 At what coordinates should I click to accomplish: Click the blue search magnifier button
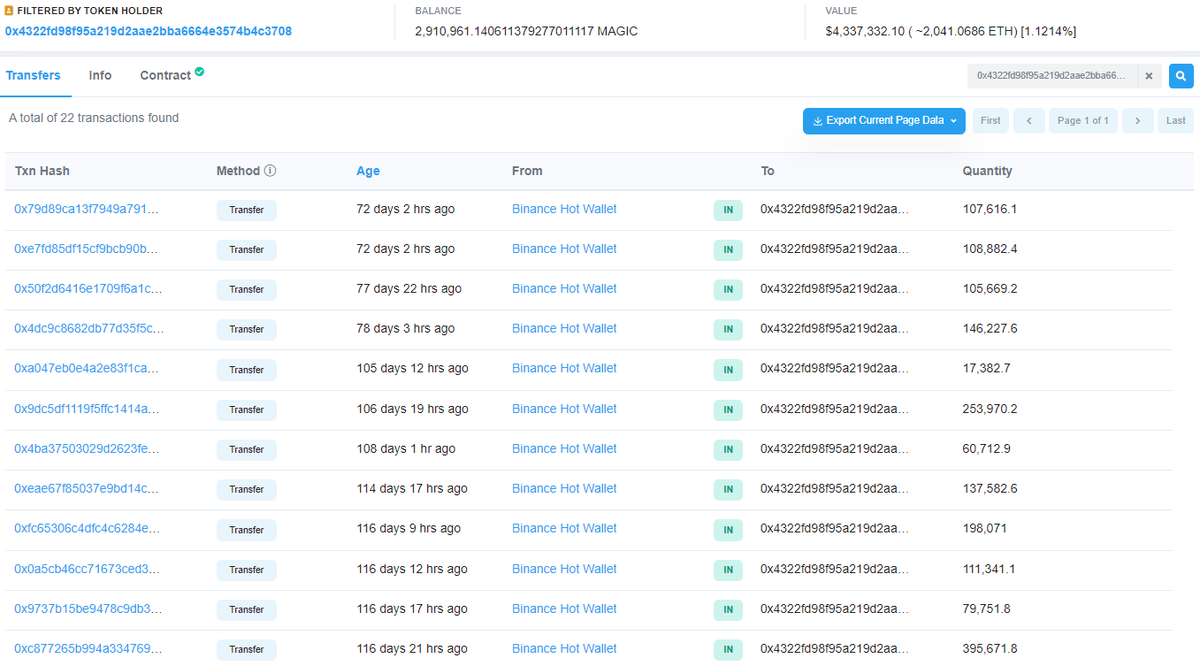pos(1181,76)
